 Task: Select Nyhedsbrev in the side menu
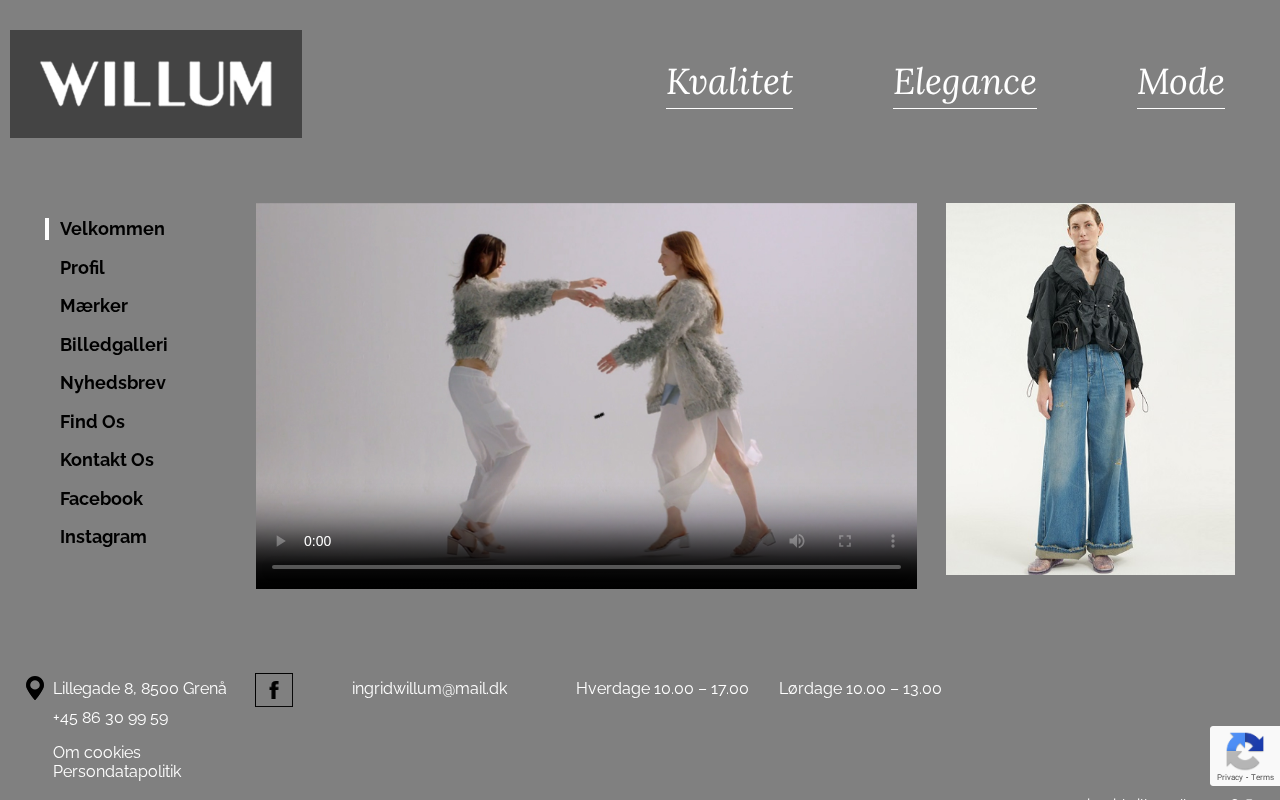coord(113,383)
